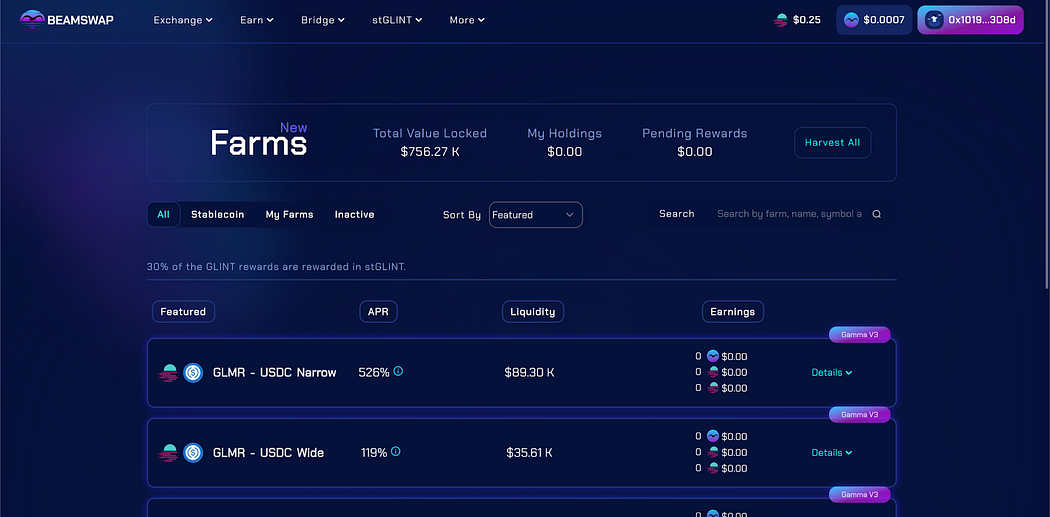Open the stGLINT dropdown menu
The image size is (1050, 517).
pyautogui.click(x=397, y=20)
